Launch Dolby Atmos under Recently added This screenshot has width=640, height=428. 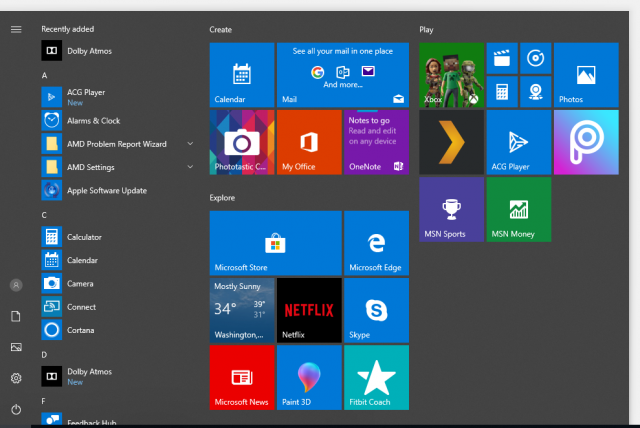[117, 51]
